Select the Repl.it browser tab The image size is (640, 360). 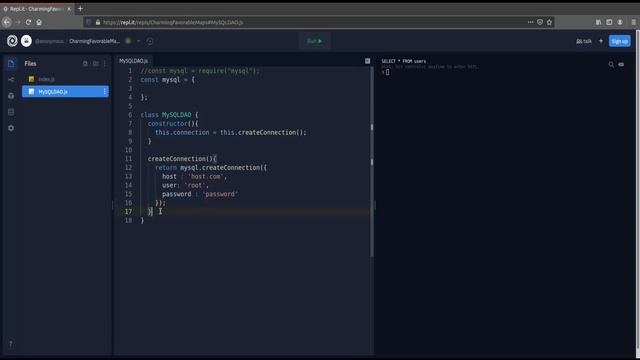(37, 9)
